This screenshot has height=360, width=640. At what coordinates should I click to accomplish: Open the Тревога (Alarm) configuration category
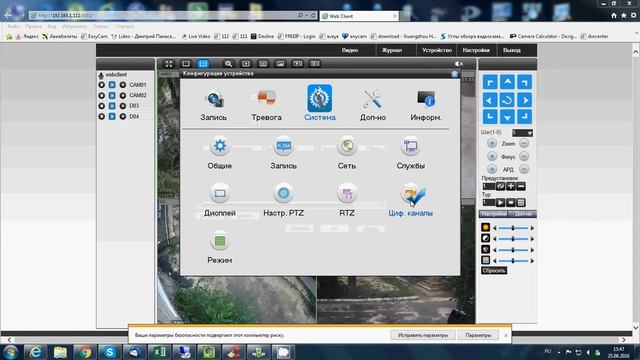[267, 104]
